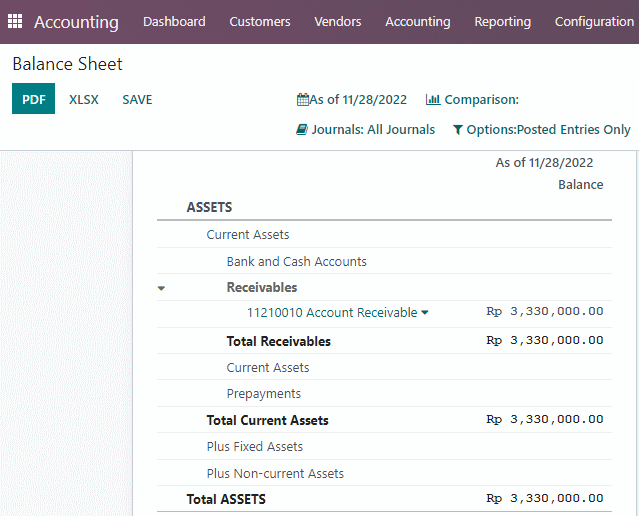Open the Journals: All Journals filter
The width and height of the screenshot is (639, 516).
(x=366, y=130)
